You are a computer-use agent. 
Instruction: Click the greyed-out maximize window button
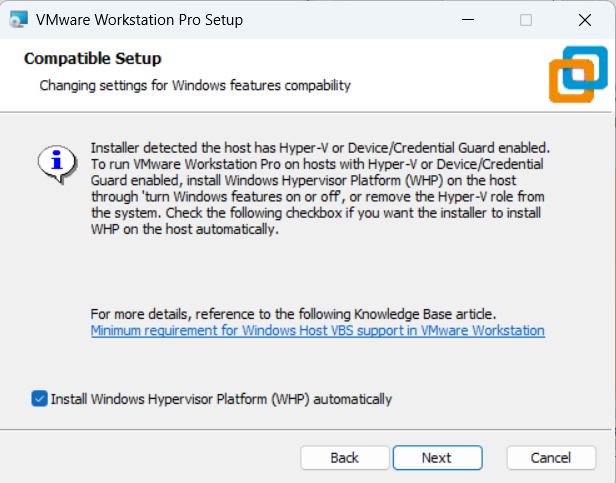pyautogui.click(x=526, y=20)
